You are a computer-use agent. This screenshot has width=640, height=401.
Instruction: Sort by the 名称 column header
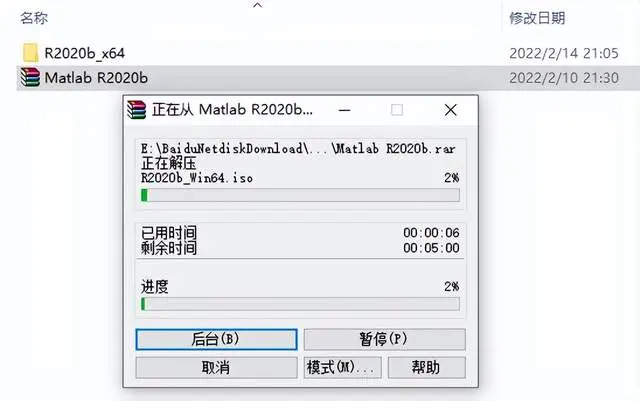coord(34,18)
